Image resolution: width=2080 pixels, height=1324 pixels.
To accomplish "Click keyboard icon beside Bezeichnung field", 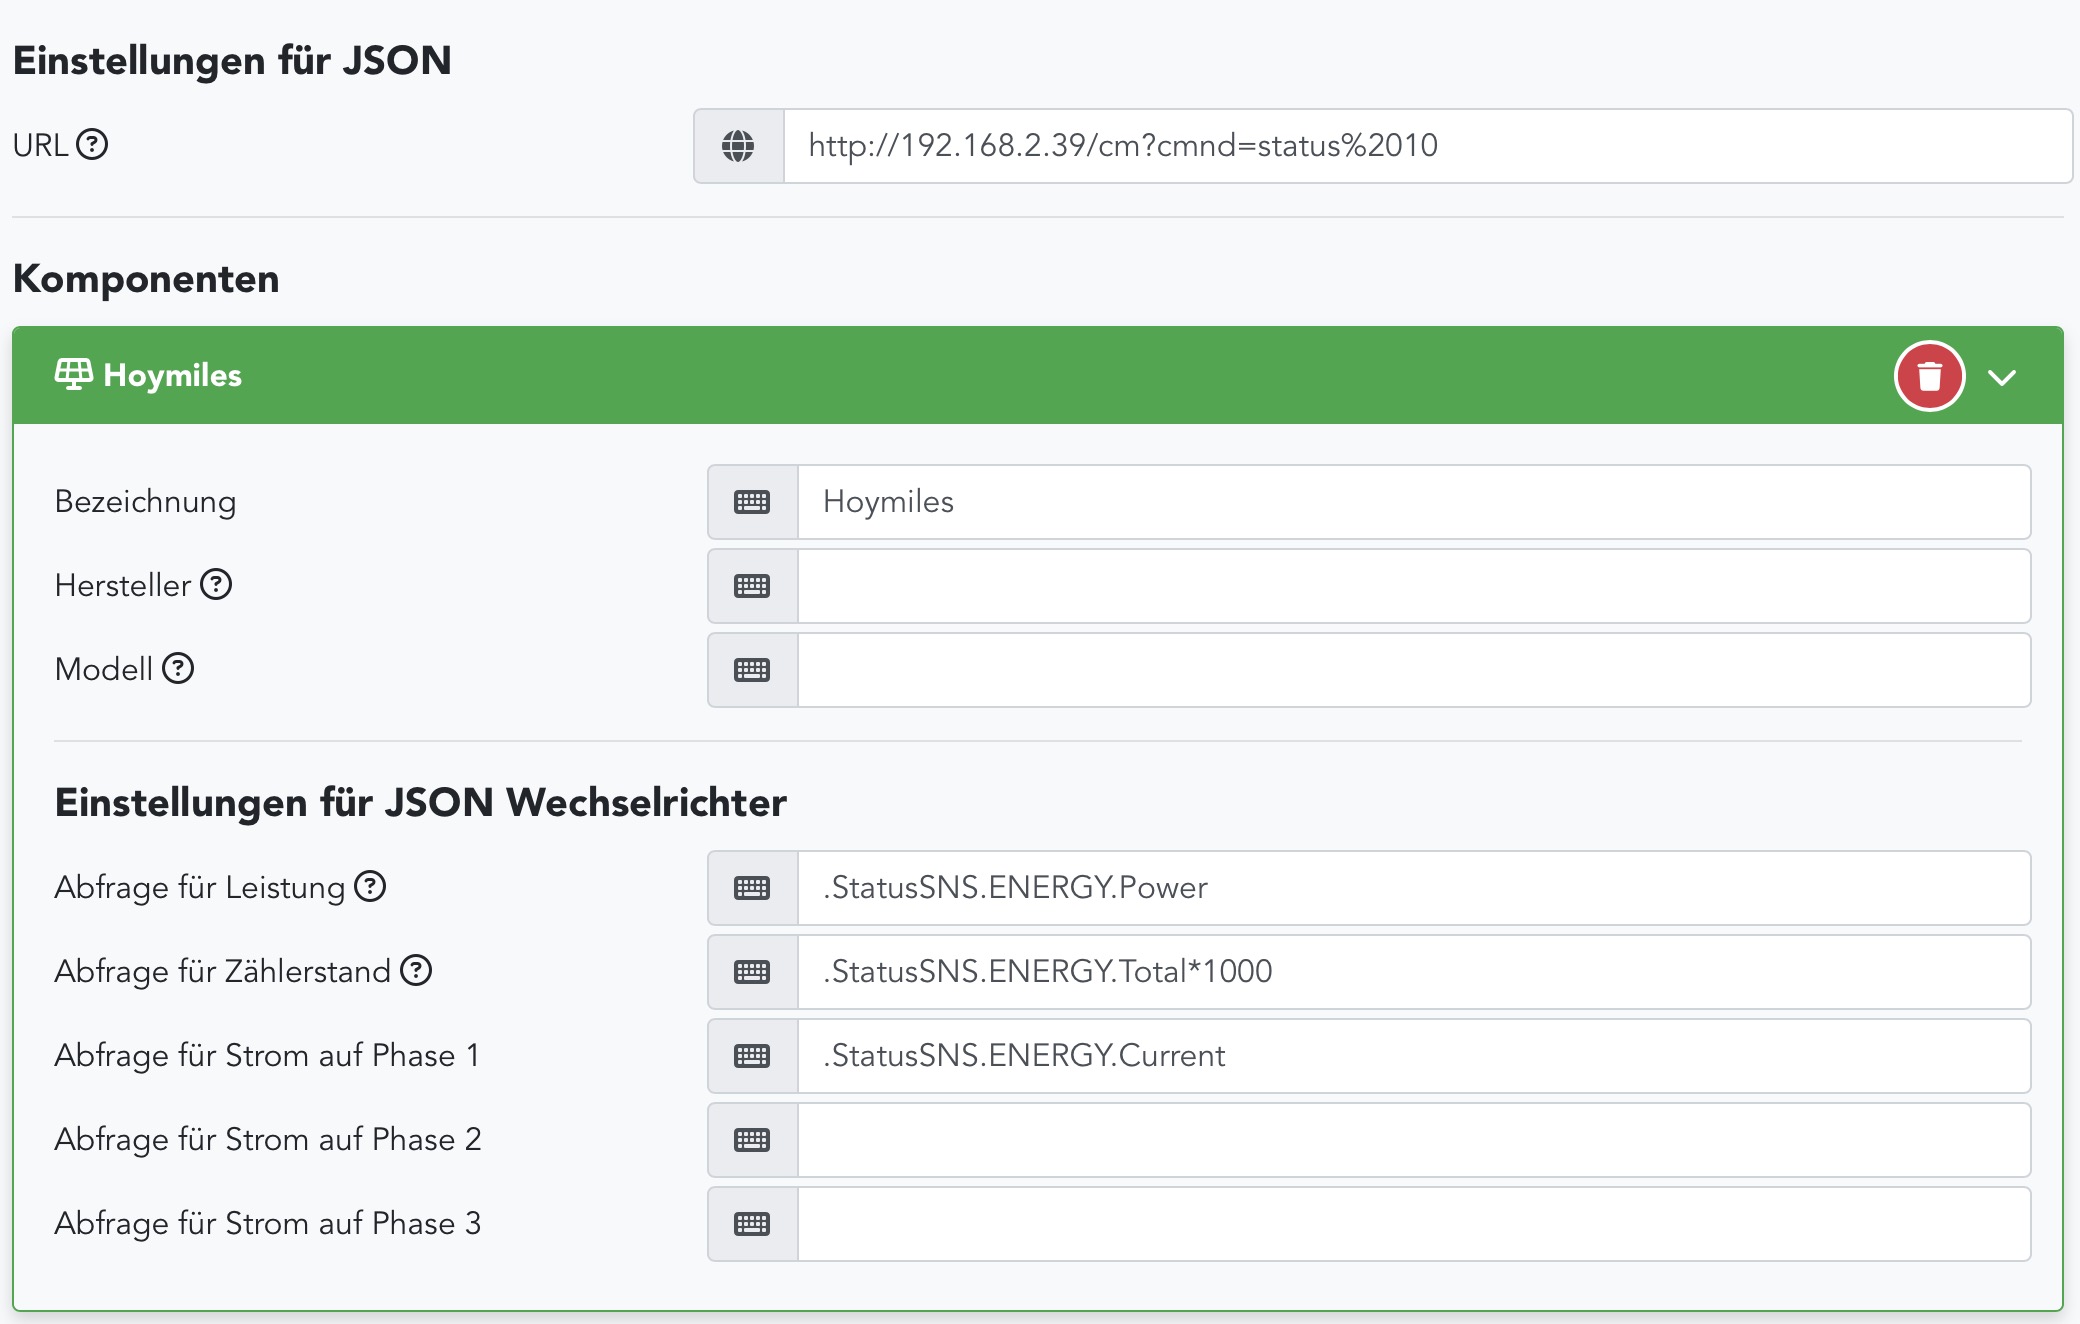I will click(x=752, y=502).
